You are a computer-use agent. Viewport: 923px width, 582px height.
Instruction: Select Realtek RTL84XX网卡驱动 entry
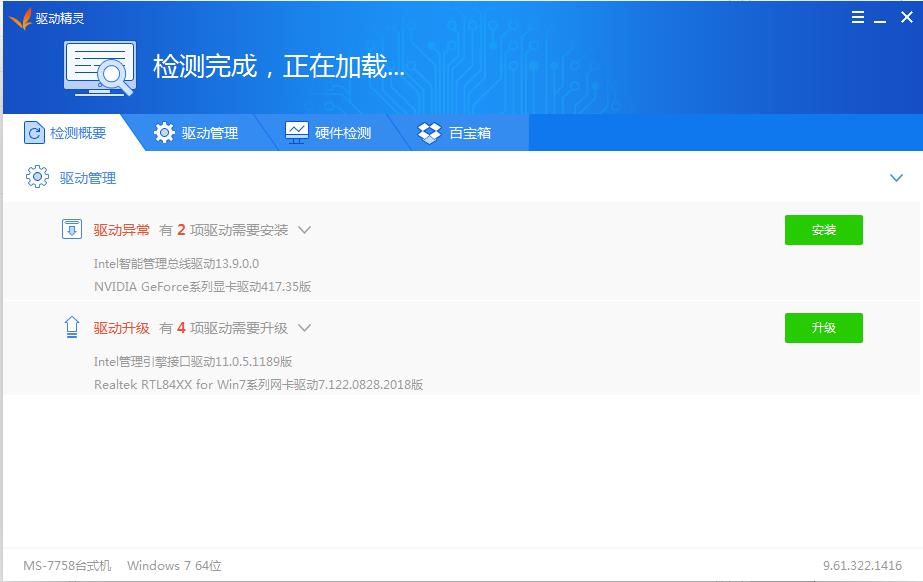pos(258,384)
